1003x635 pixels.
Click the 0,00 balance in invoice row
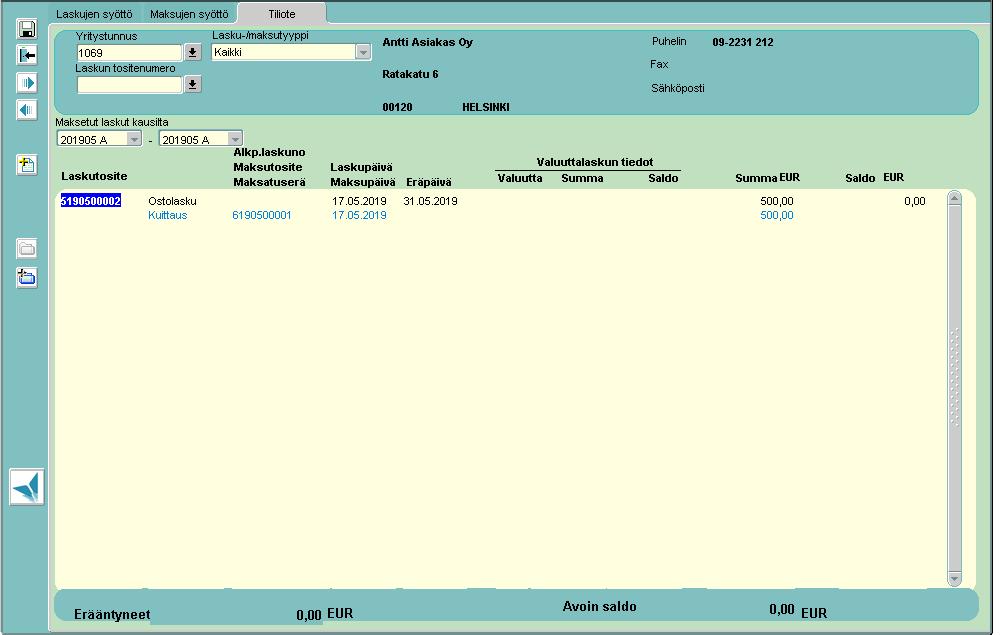pyautogui.click(x=915, y=201)
